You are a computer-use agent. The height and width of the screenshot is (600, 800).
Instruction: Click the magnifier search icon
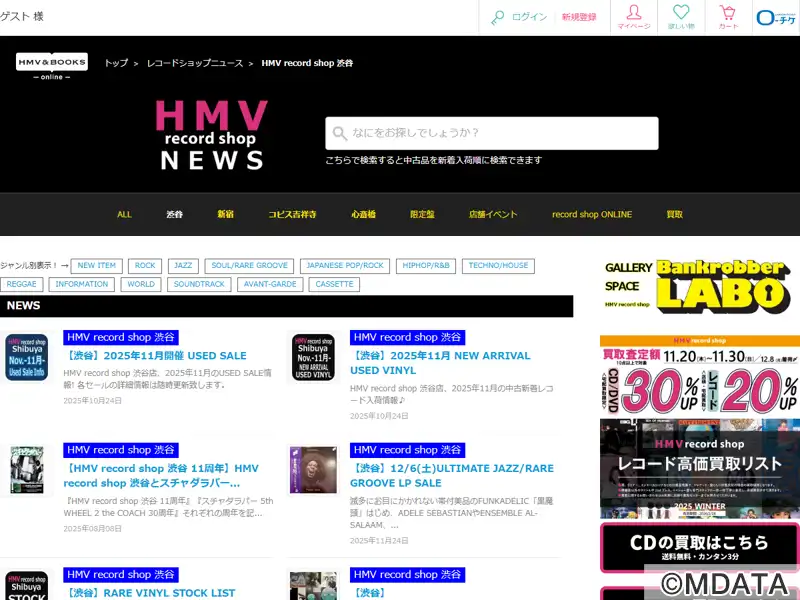[x=339, y=134]
